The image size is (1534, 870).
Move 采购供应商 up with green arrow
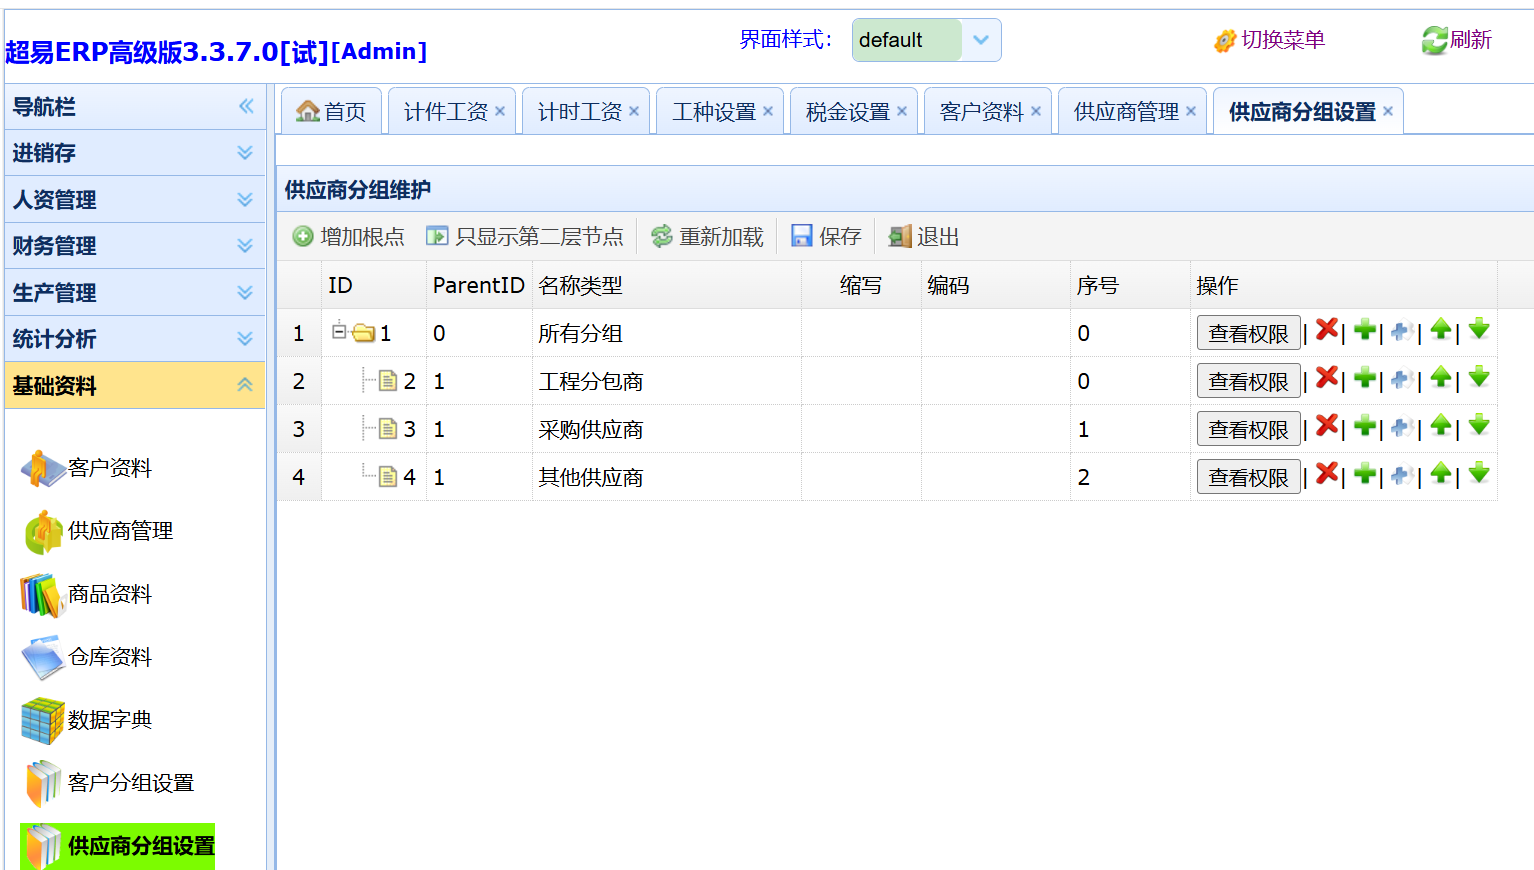click(1441, 426)
